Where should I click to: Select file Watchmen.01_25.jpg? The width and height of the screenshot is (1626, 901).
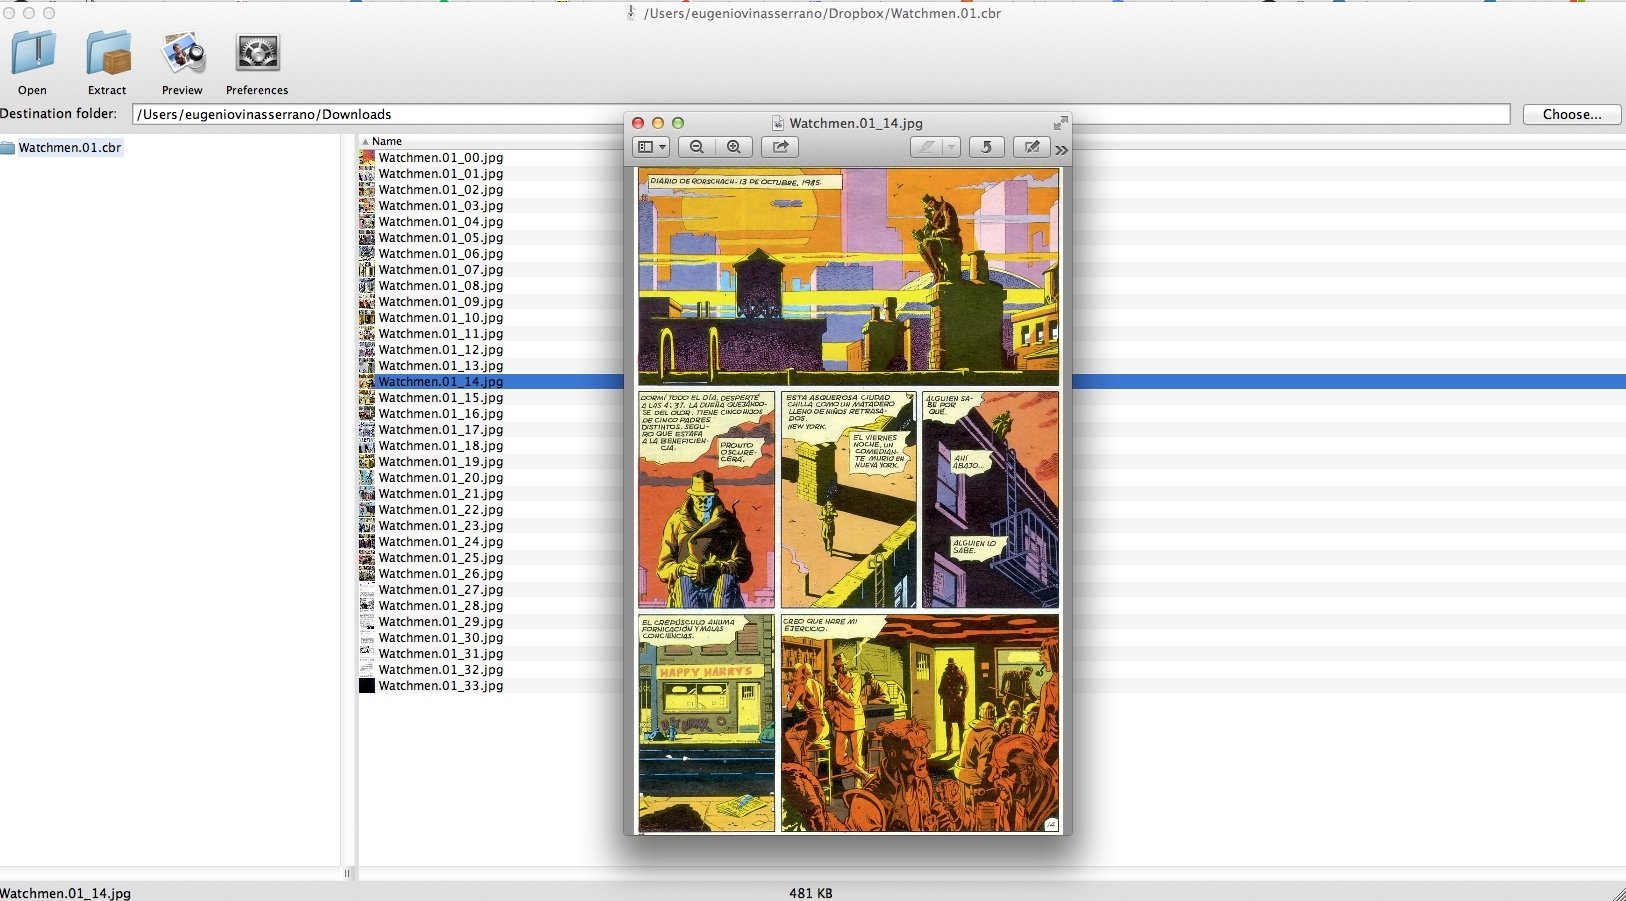[x=441, y=557]
